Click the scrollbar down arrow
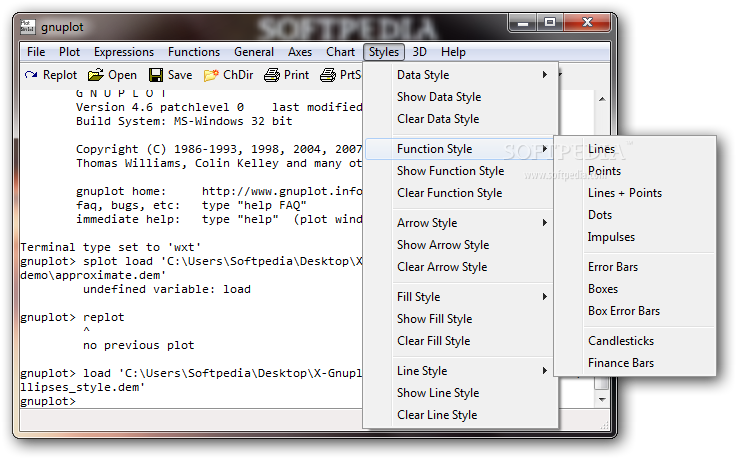Screen dimensions: 737x459 coord(602,400)
